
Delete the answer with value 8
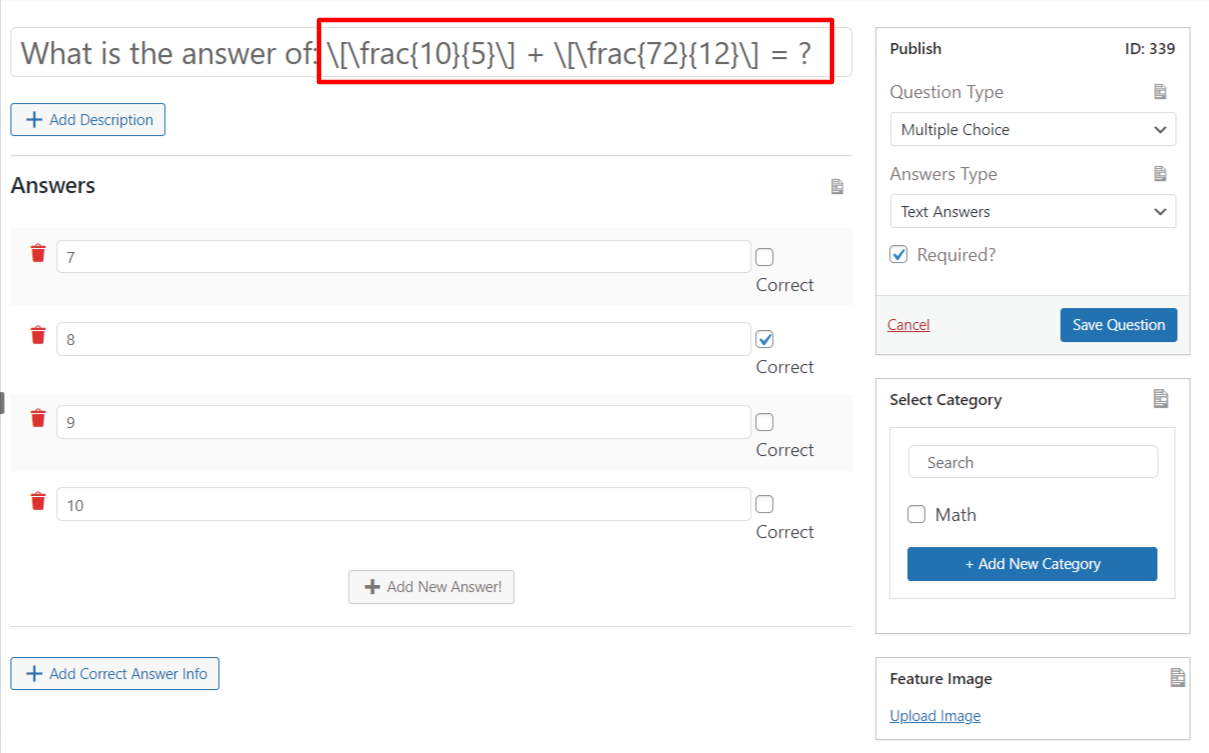tap(38, 335)
